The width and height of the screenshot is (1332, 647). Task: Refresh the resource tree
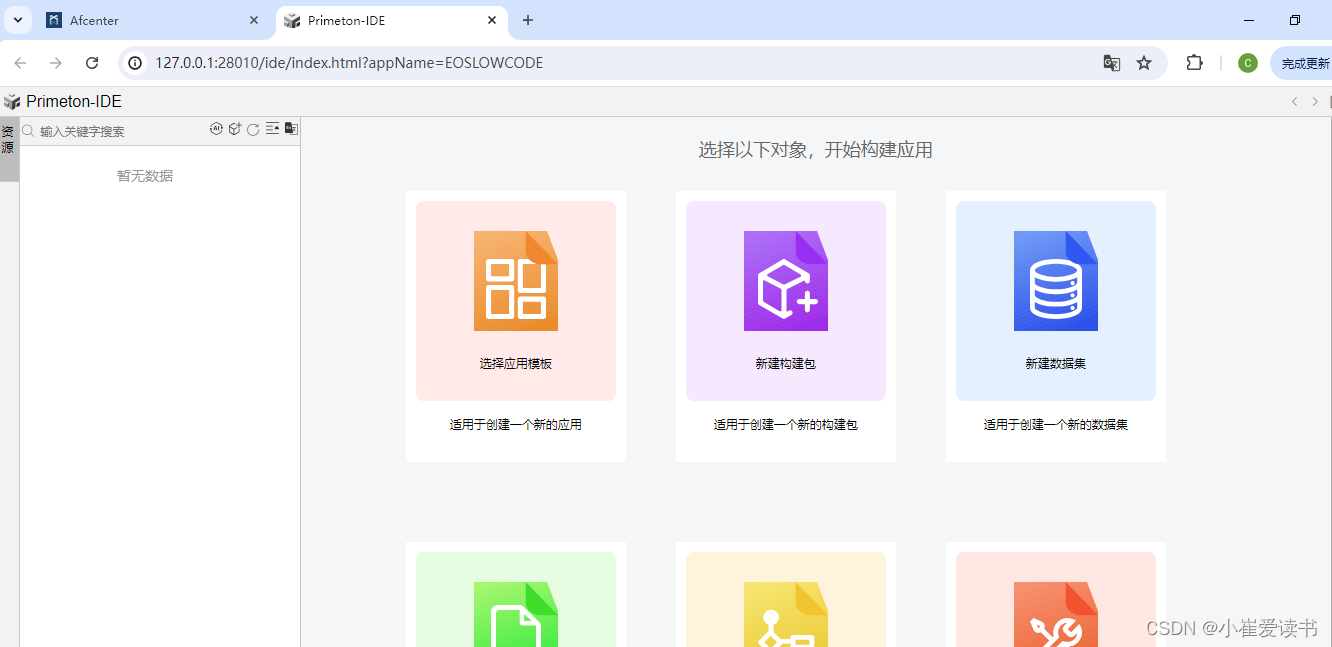[x=253, y=129]
